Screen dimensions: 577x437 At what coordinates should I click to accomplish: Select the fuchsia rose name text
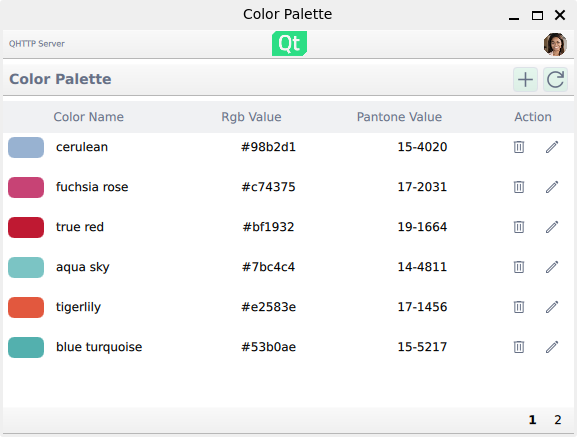click(92, 187)
